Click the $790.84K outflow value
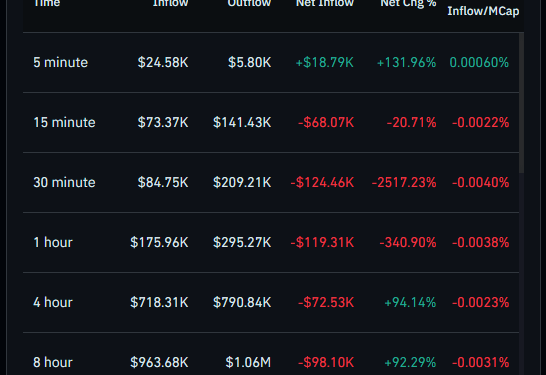546x375 pixels. pos(242,302)
